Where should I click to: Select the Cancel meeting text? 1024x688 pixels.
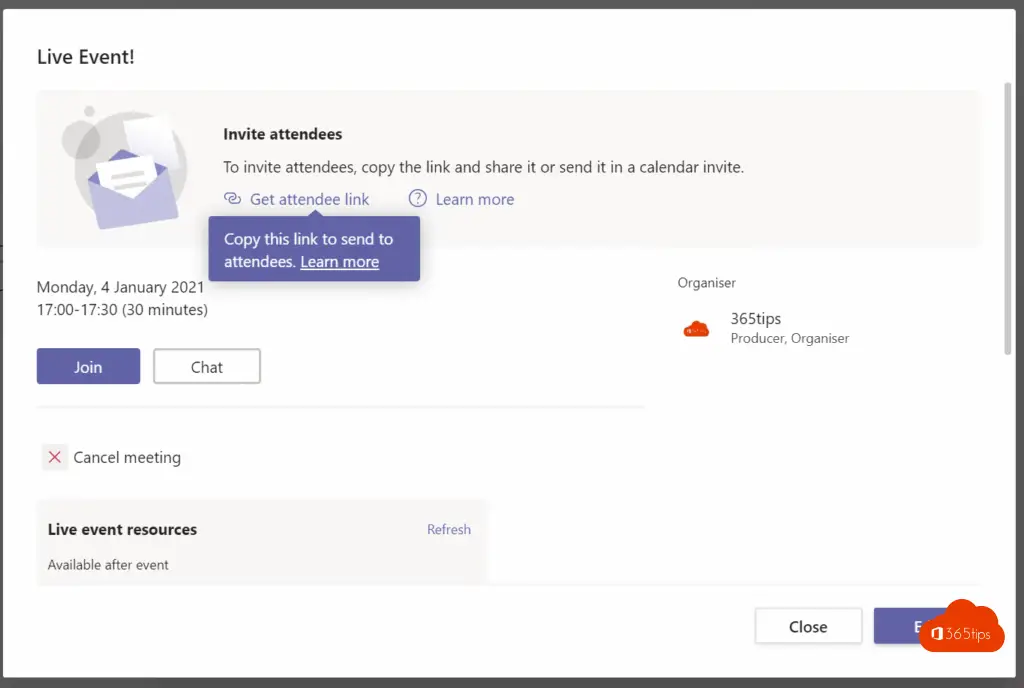click(x=127, y=457)
